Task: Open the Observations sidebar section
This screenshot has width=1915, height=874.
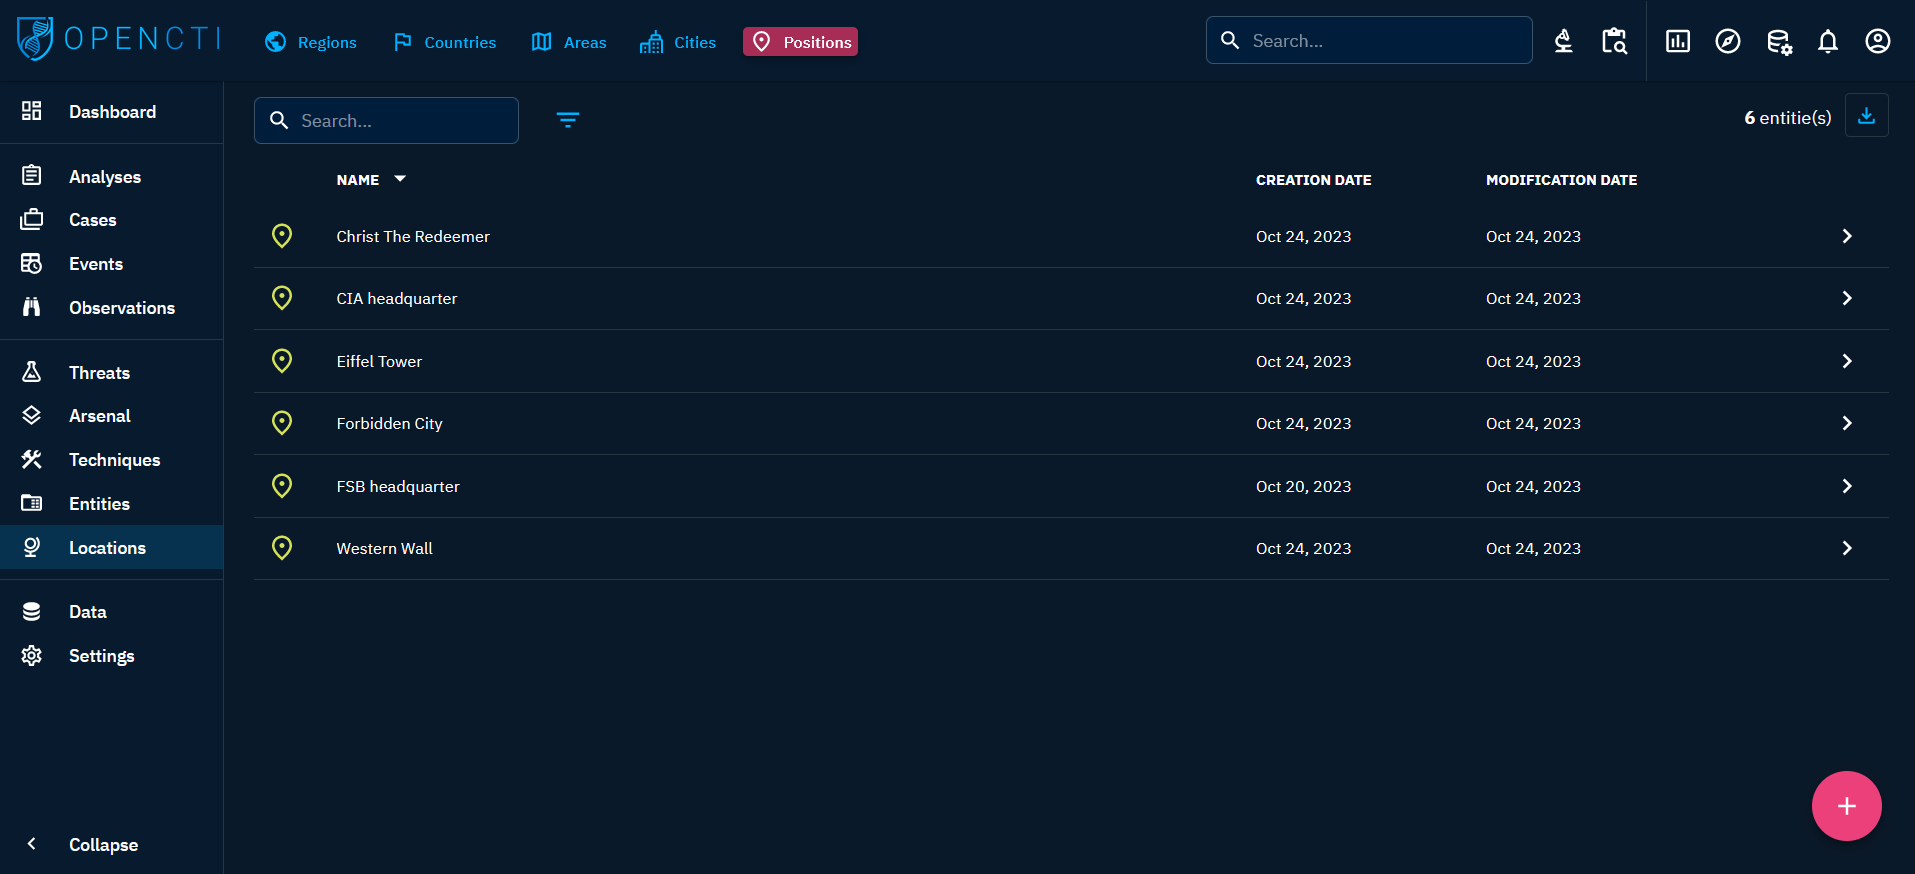Action: click(121, 308)
